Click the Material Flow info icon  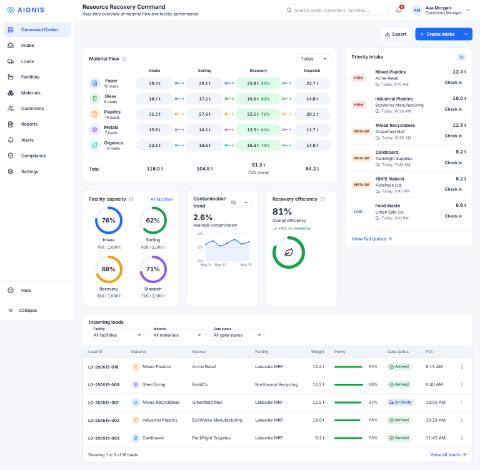point(124,59)
